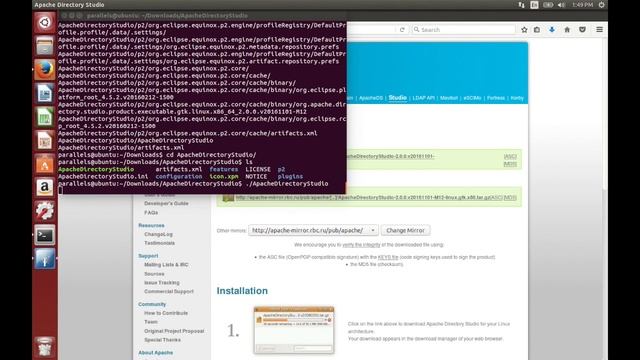Open the LDAP API nav link
This screenshot has width=640, height=360.
point(423,98)
